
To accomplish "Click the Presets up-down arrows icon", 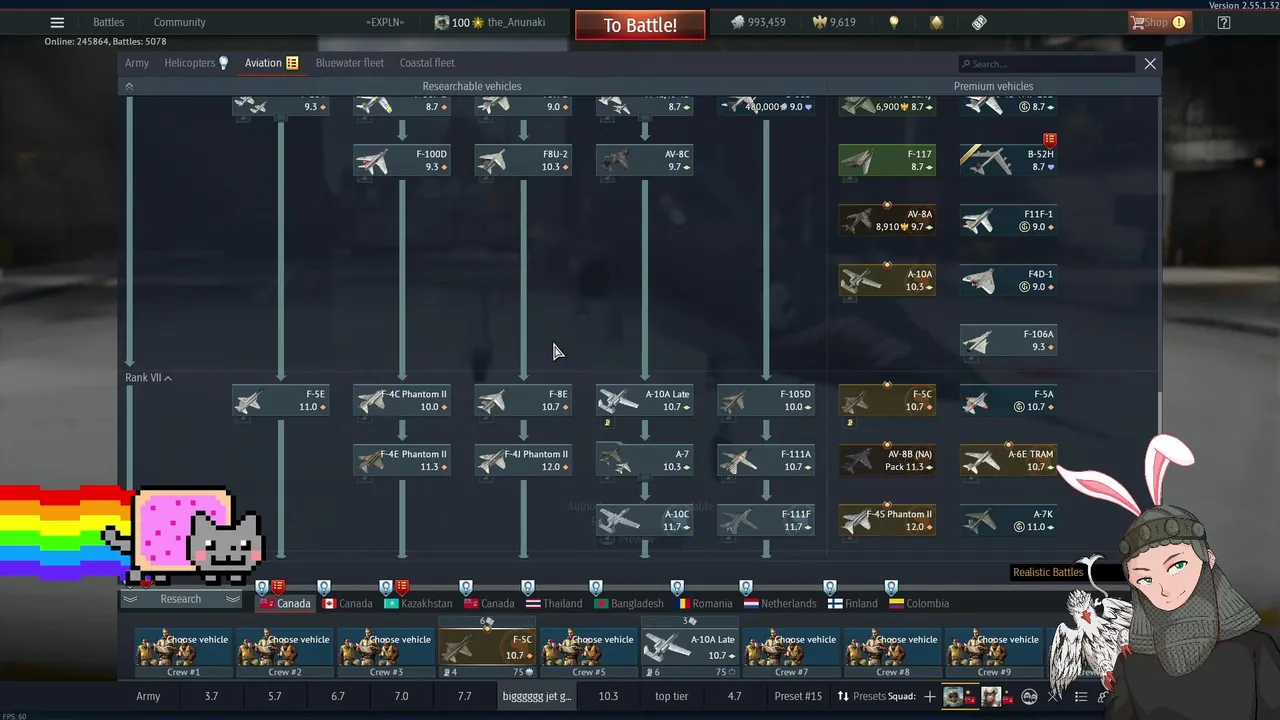I will coord(843,696).
